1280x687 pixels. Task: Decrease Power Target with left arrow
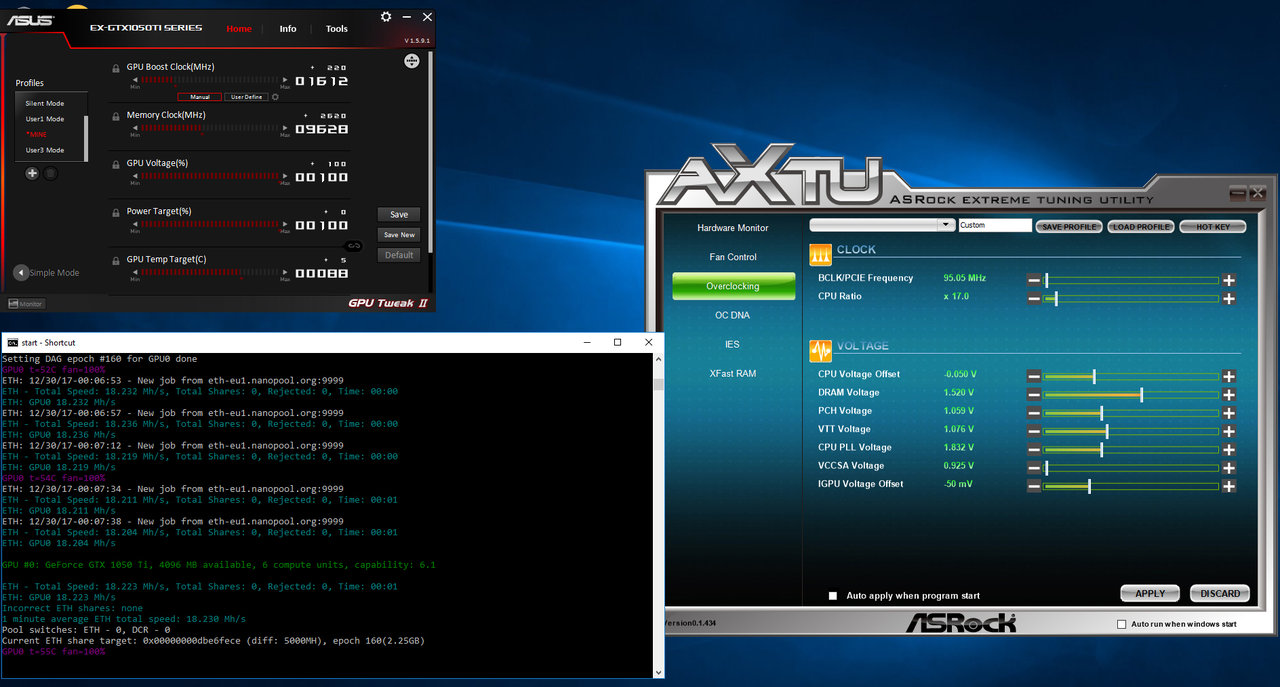coord(134,224)
